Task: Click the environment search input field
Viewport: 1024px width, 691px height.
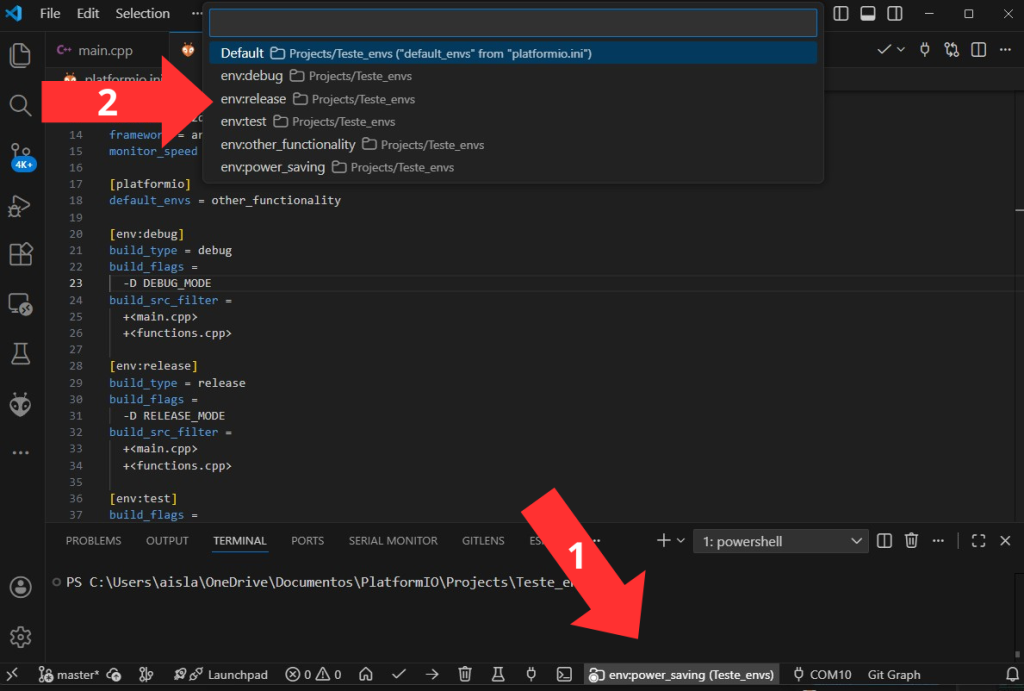Action: click(512, 23)
